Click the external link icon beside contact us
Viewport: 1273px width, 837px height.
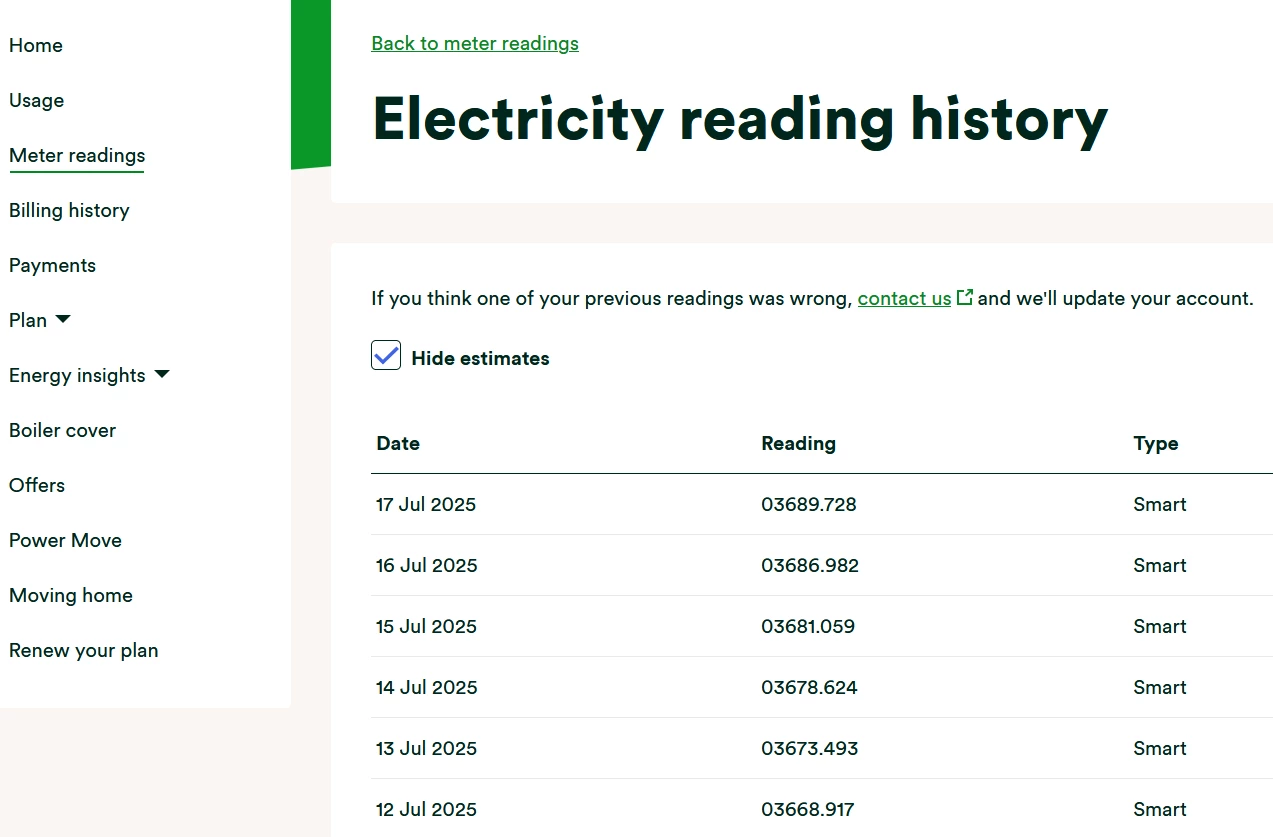[x=965, y=297]
